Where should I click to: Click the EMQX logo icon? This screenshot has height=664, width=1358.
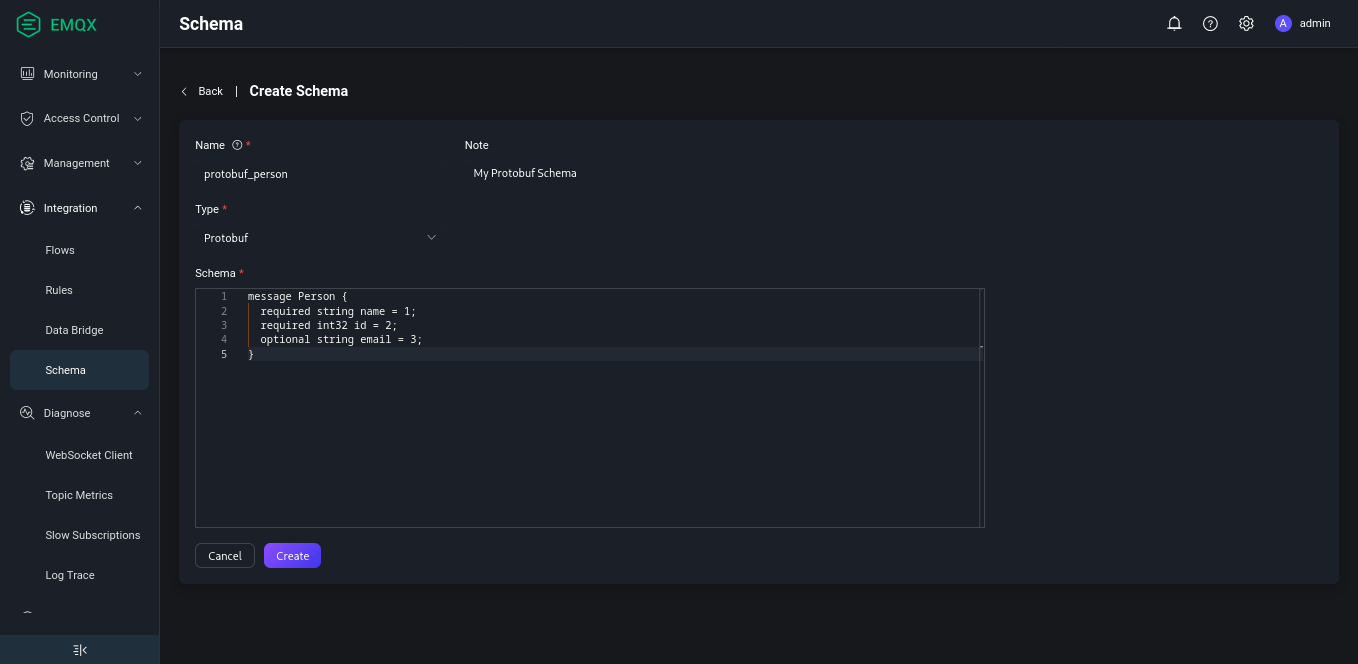click(29, 25)
